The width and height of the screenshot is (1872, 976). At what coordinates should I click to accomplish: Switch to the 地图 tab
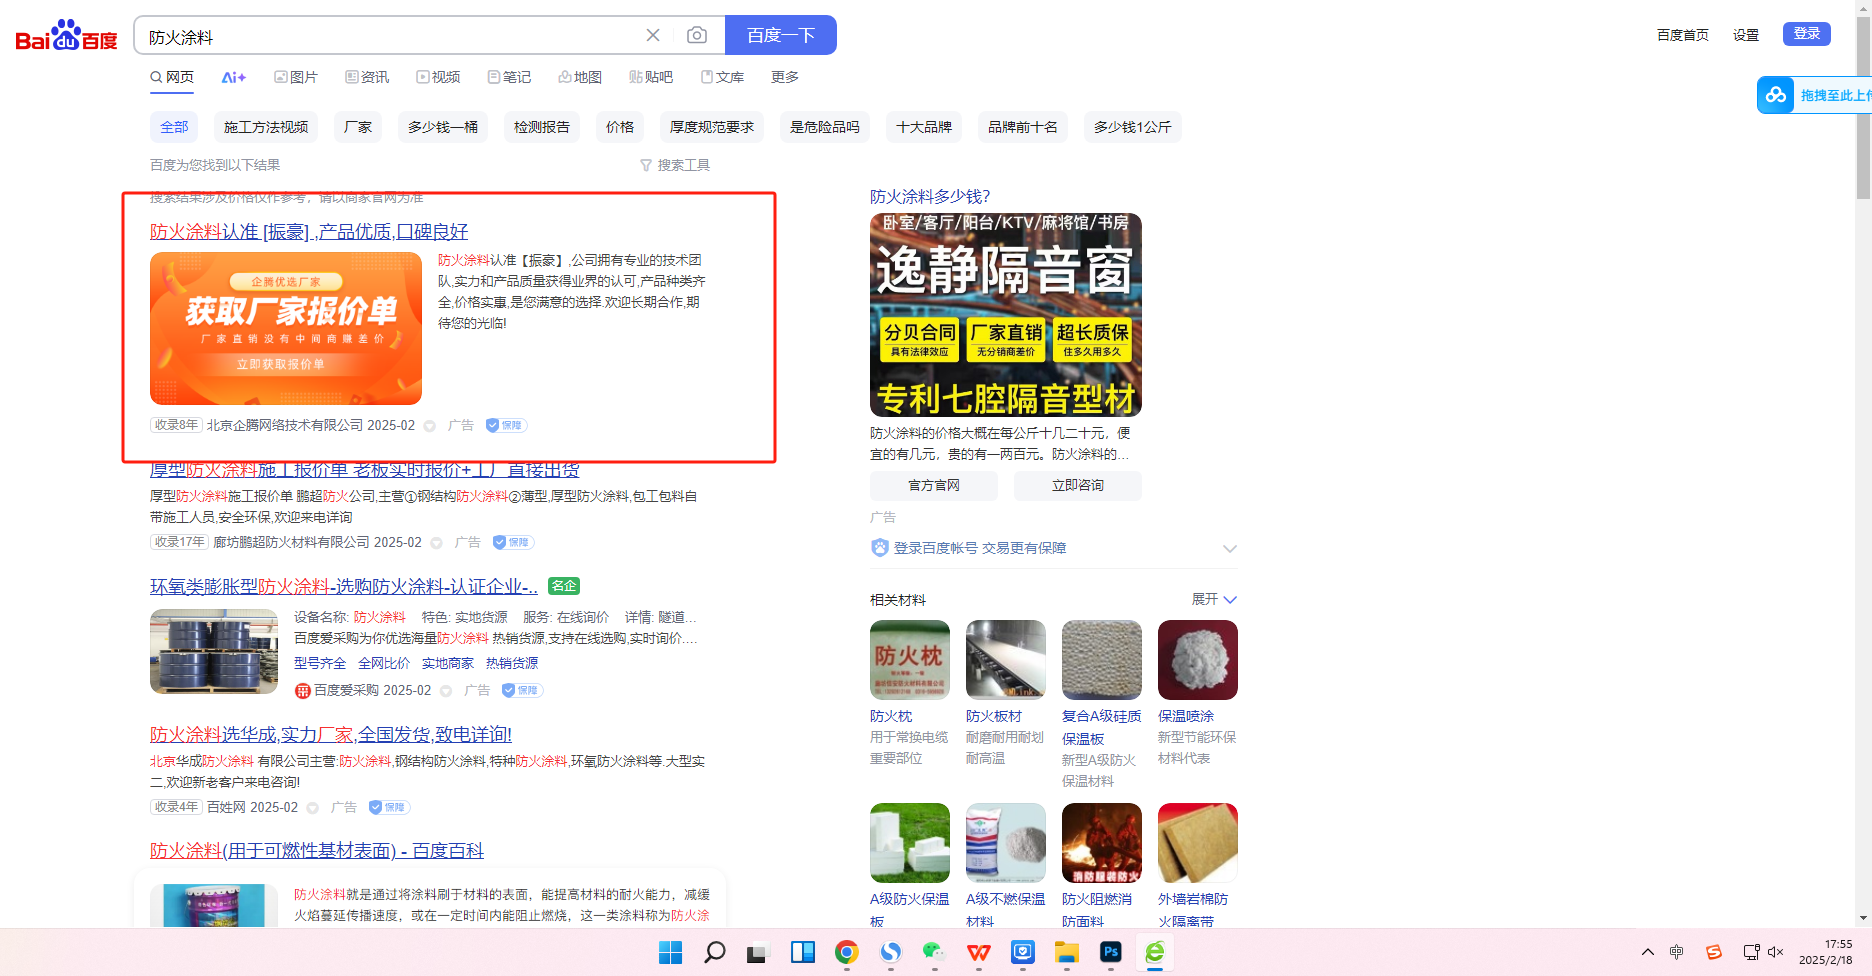580,77
